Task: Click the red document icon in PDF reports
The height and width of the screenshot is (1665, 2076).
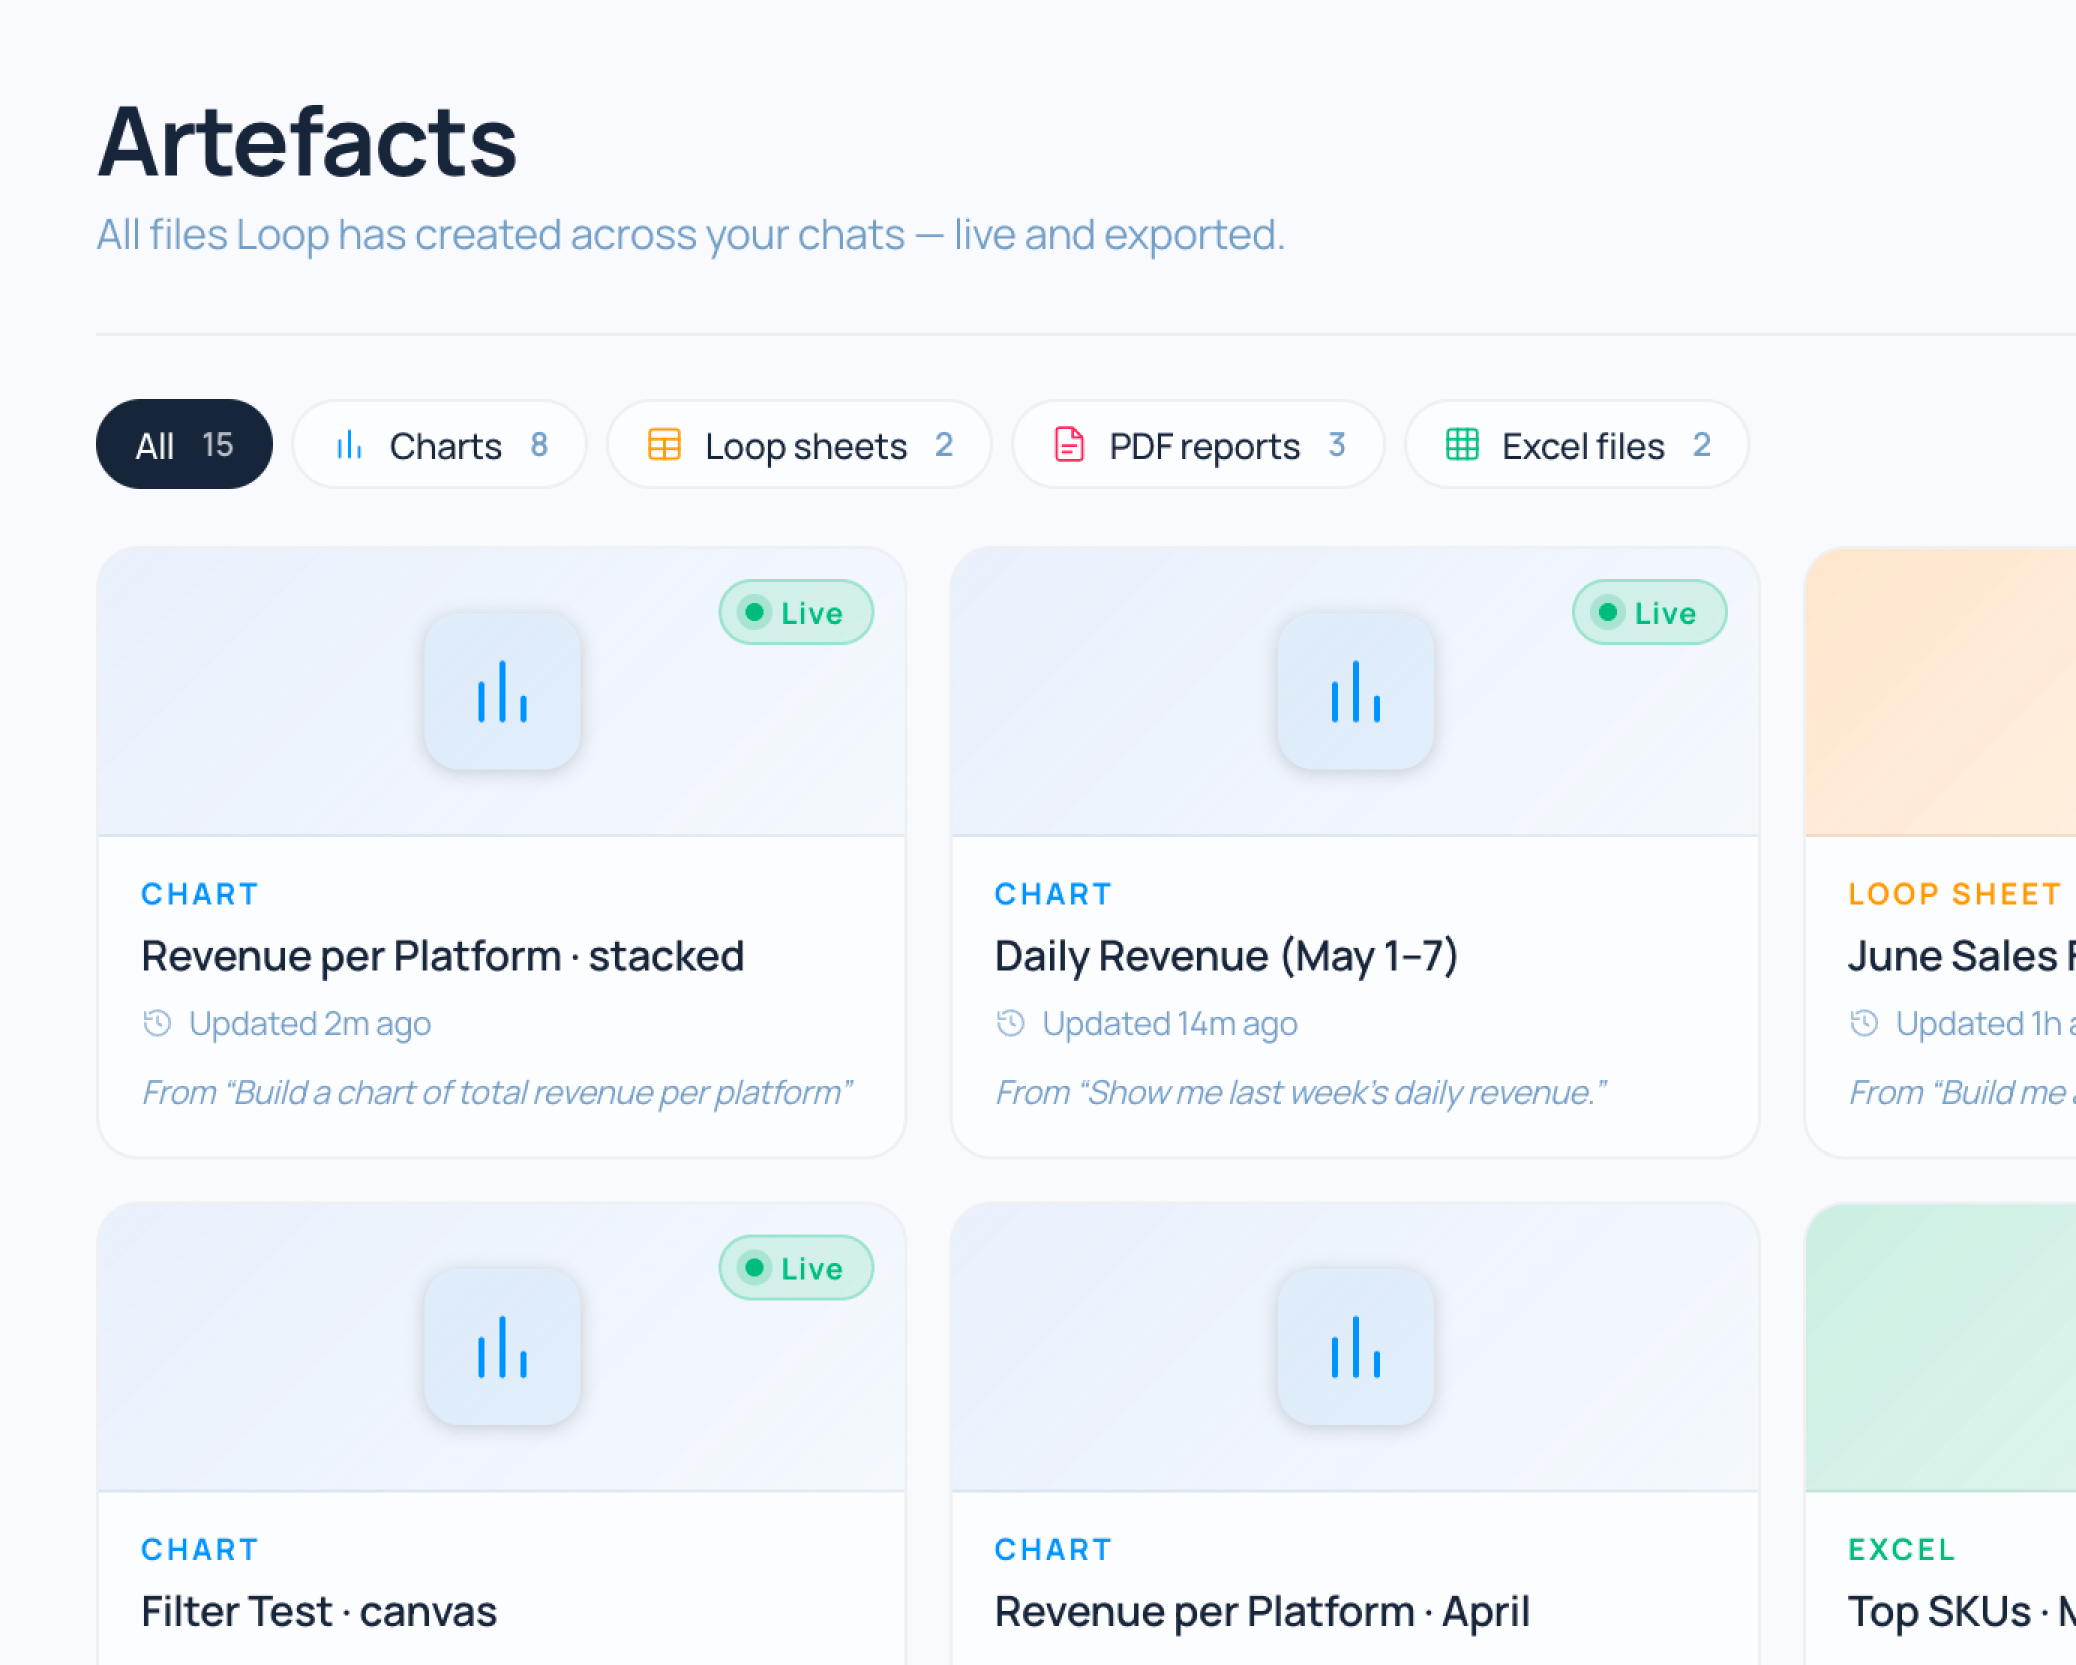Action: [x=1069, y=445]
